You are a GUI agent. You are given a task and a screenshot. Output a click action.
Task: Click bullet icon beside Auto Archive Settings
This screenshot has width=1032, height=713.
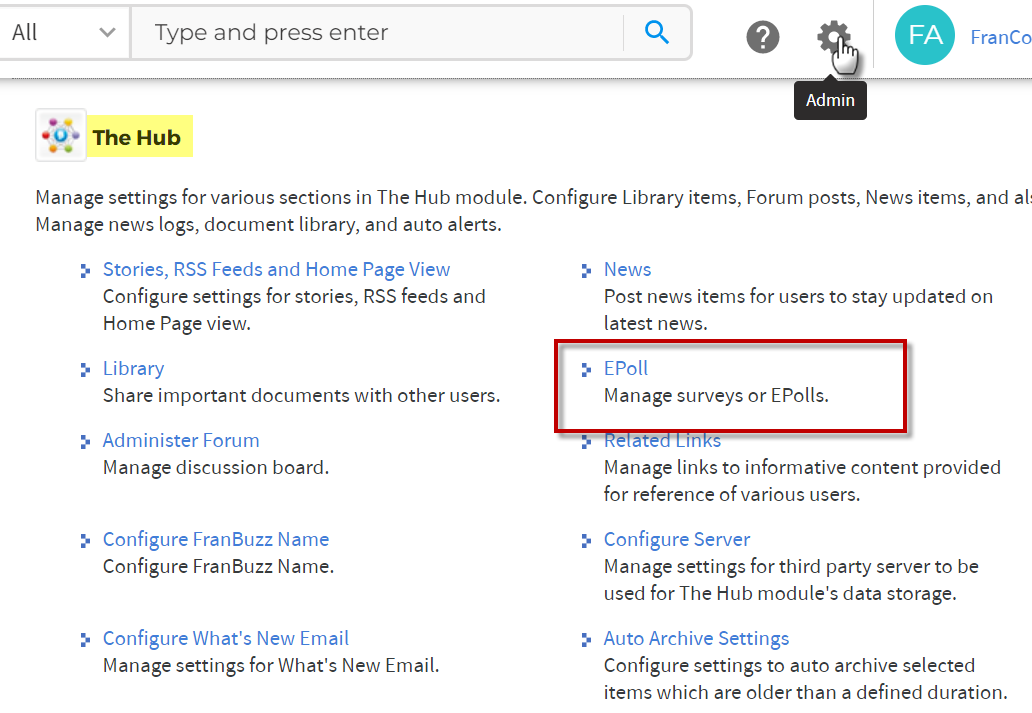coord(586,639)
